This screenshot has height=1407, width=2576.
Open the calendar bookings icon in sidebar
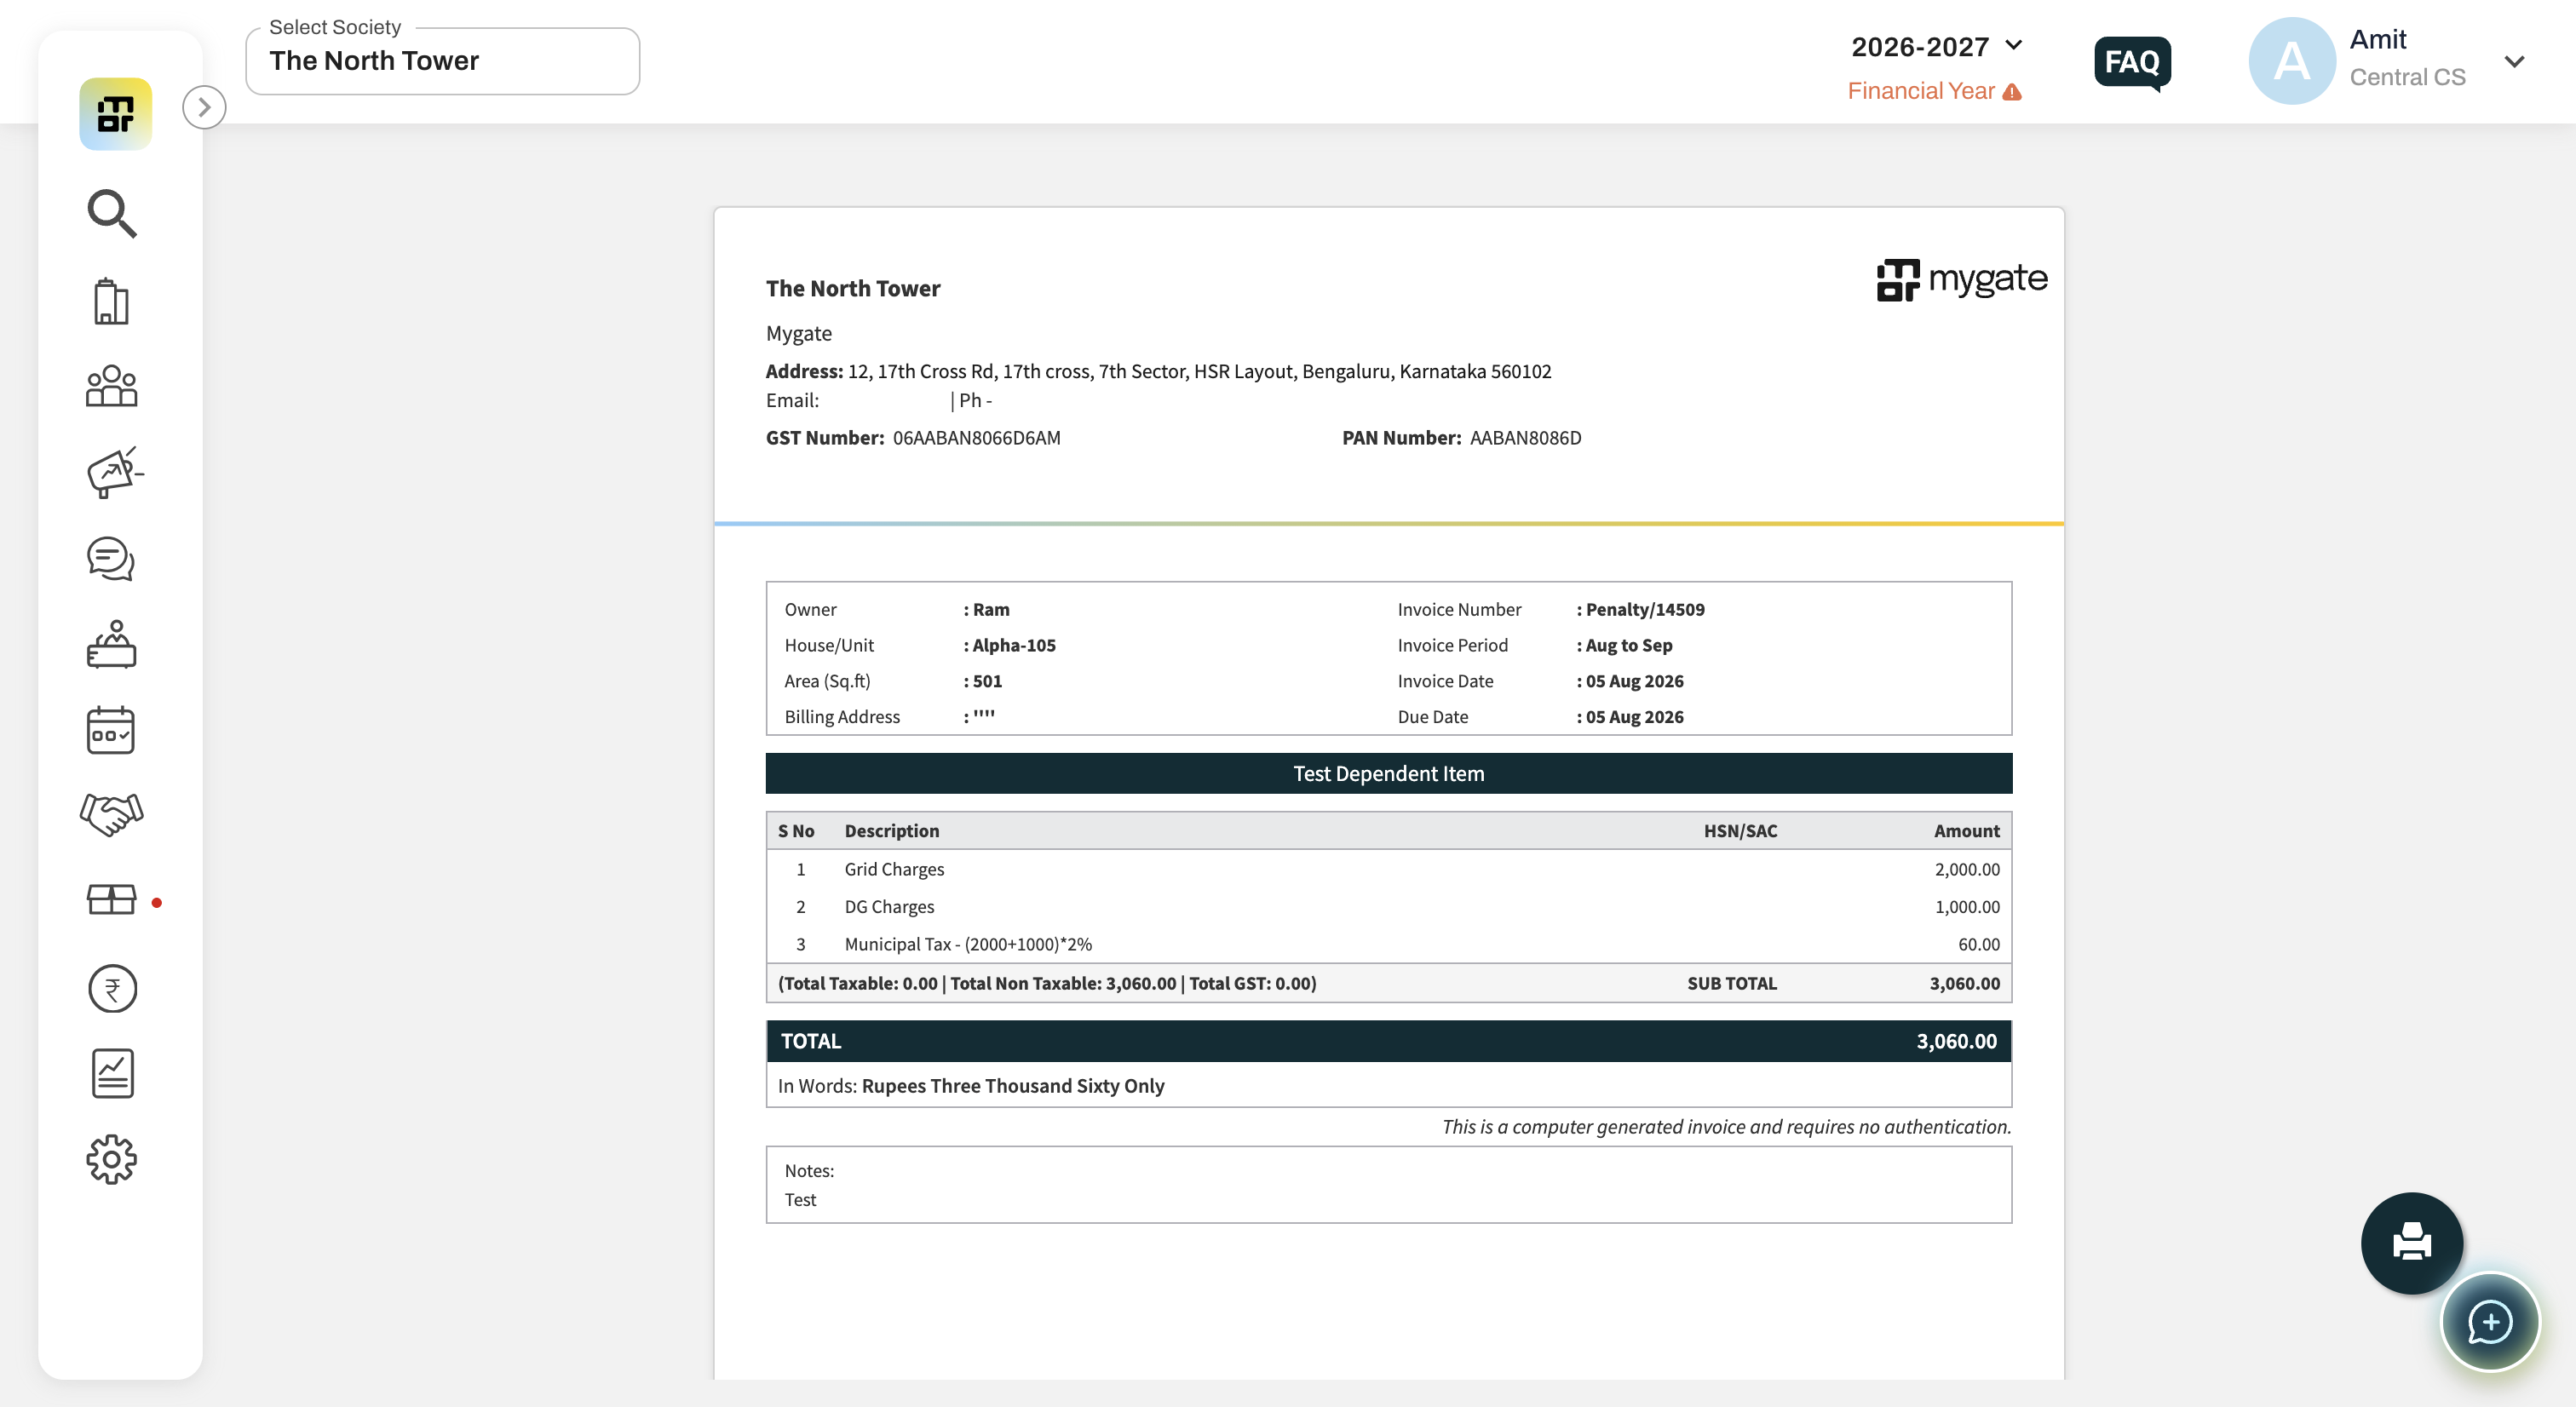111,730
